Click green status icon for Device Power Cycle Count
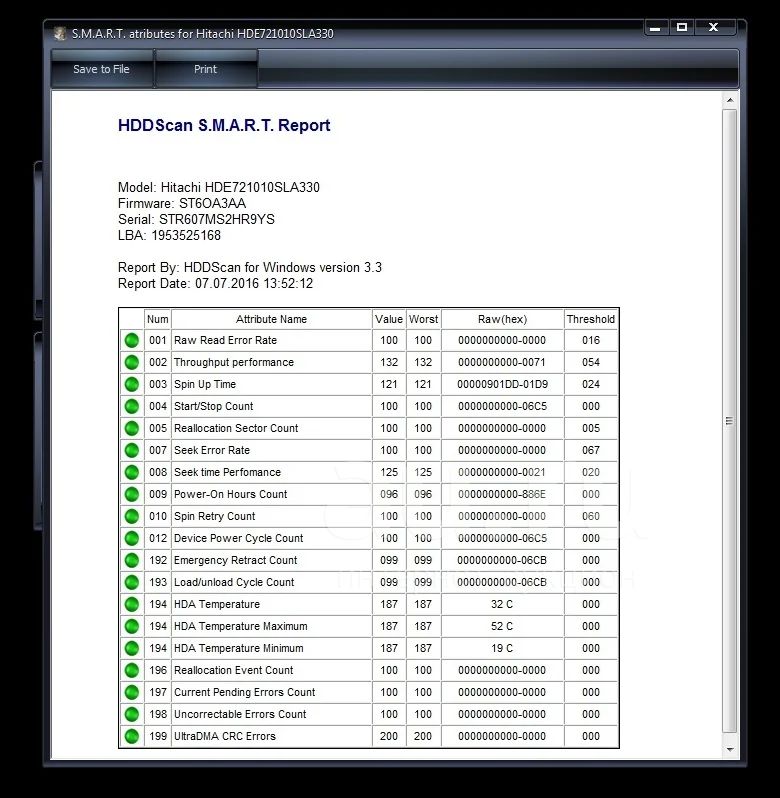 (132, 538)
